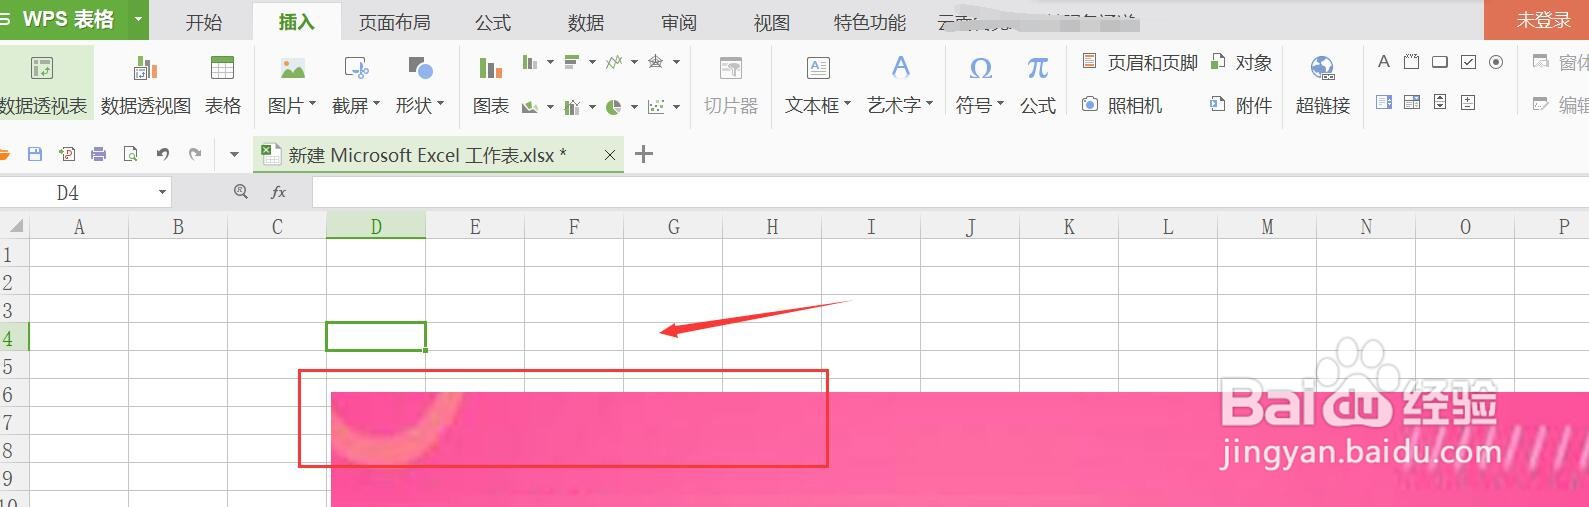Switch to the 公式 Formulas tab

(493, 22)
